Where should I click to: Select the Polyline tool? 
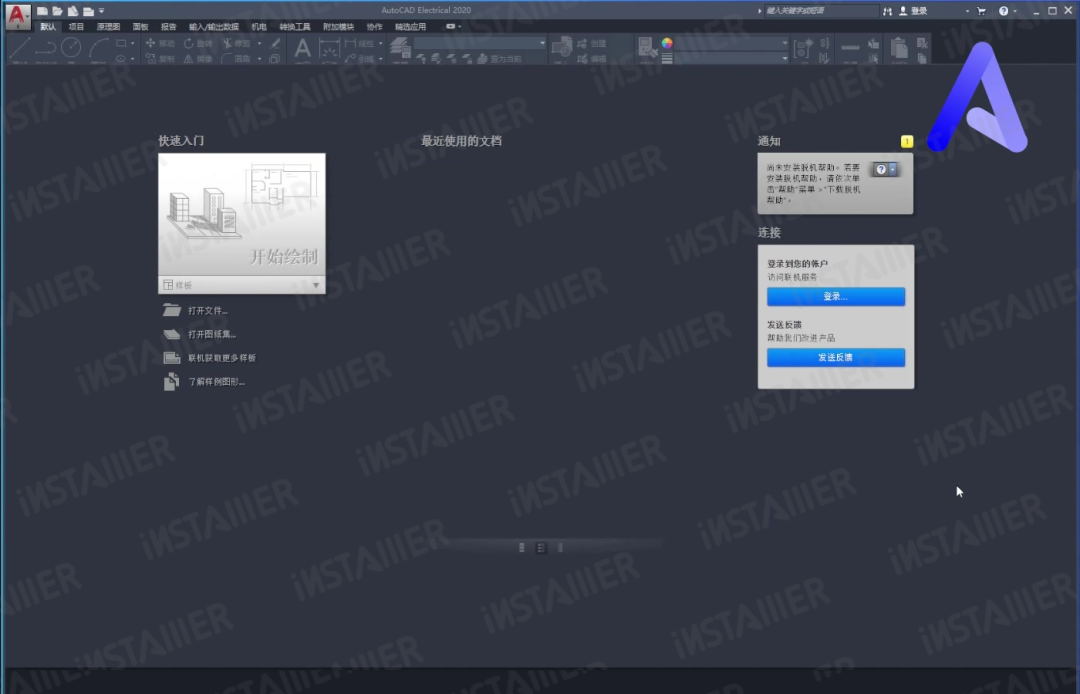pos(45,48)
